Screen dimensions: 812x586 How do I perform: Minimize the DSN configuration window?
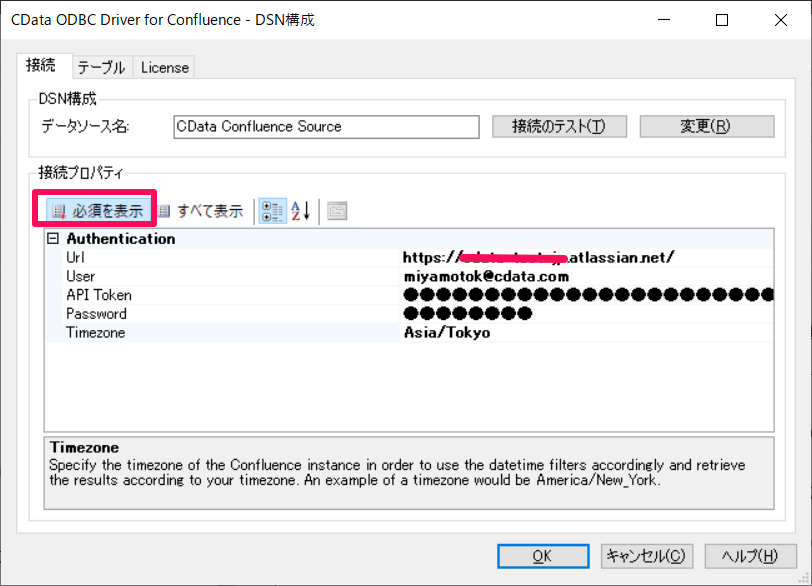pyautogui.click(x=664, y=20)
